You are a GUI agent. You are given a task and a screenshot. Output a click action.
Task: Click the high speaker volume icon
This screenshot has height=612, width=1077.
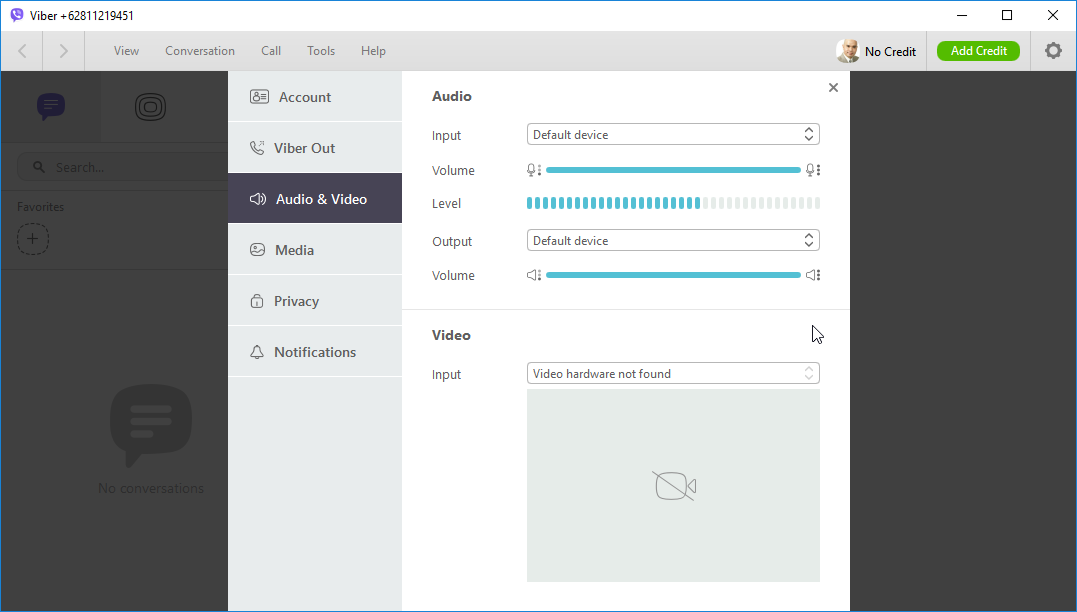coord(813,275)
